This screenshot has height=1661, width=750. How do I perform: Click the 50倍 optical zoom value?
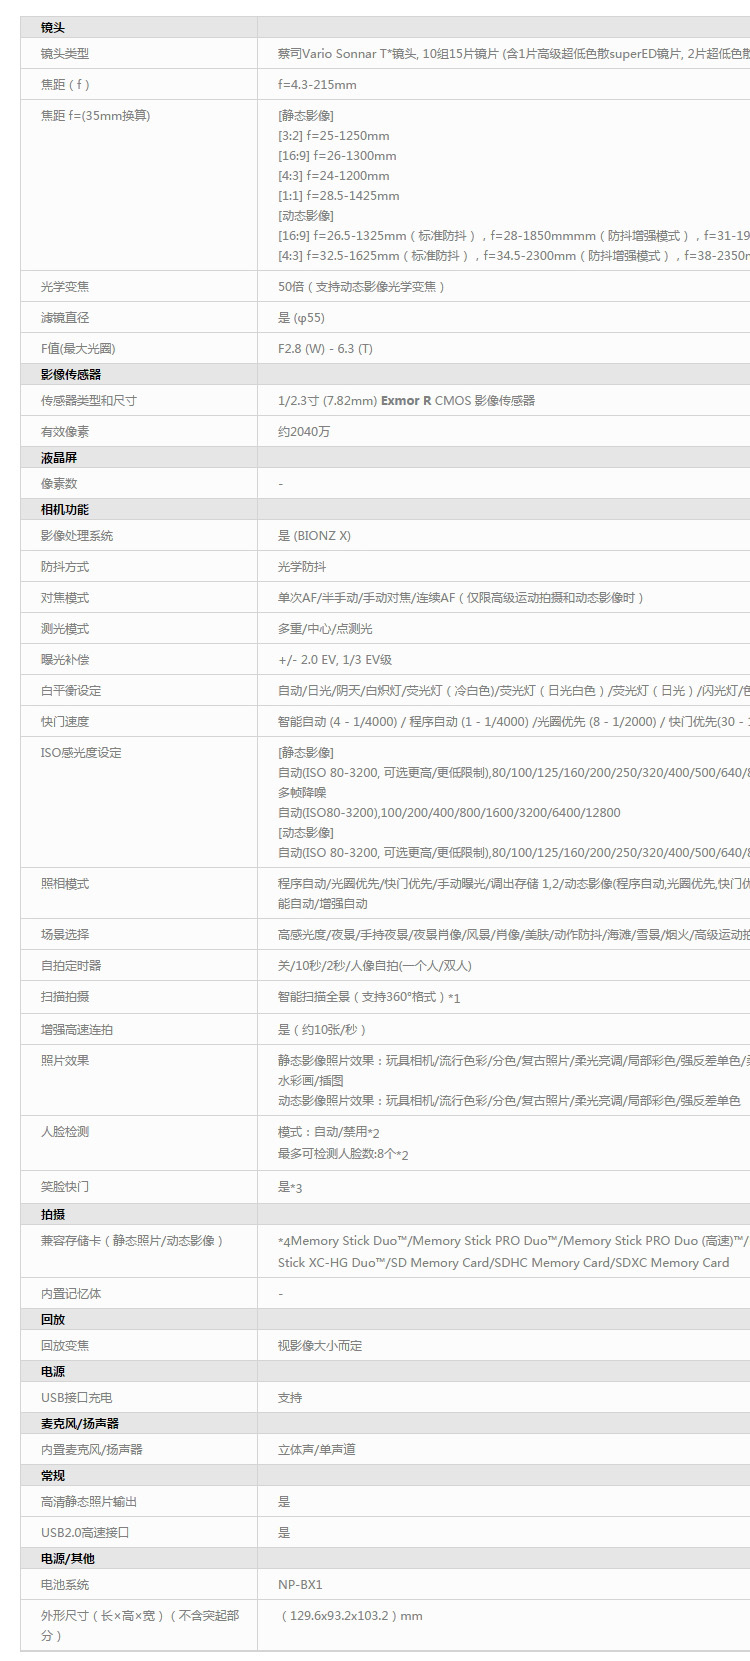point(362,287)
